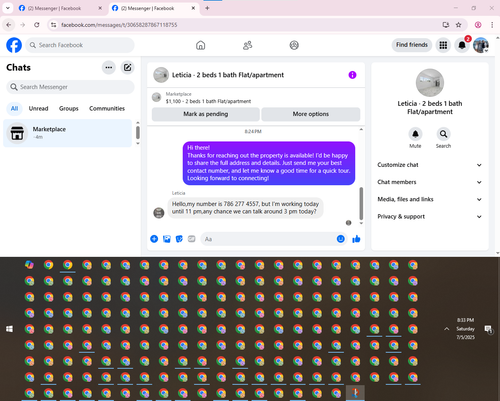The image size is (500, 401).
Task: Show hidden tray icons chevron
Action: (x=446, y=329)
